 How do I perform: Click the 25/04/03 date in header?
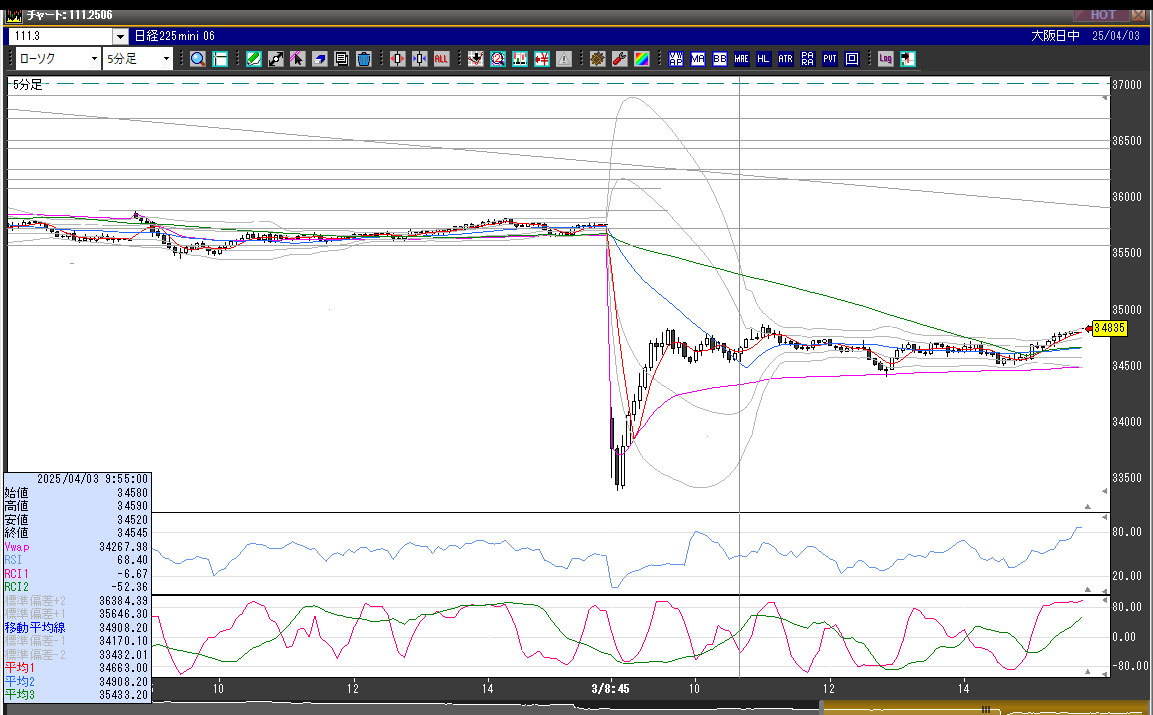coord(1116,36)
